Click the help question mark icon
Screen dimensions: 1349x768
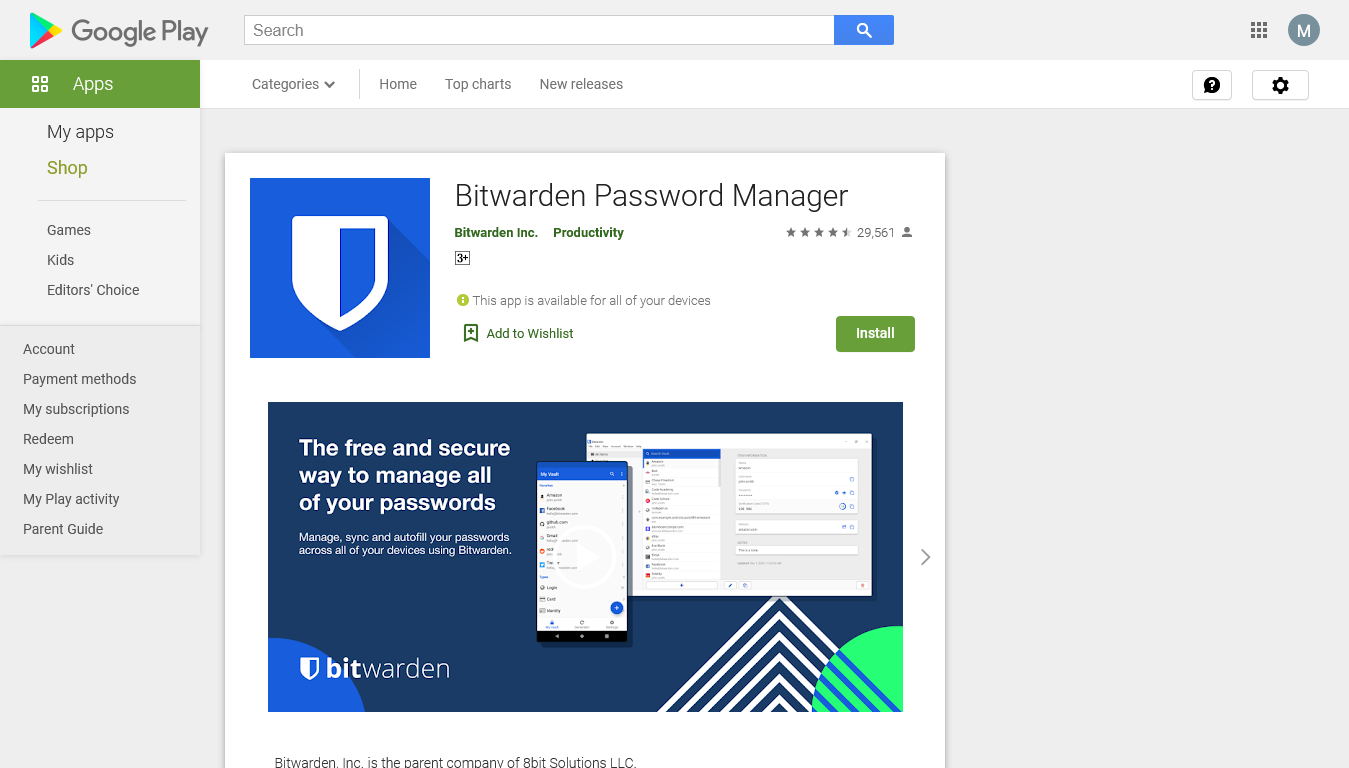pos(1212,85)
